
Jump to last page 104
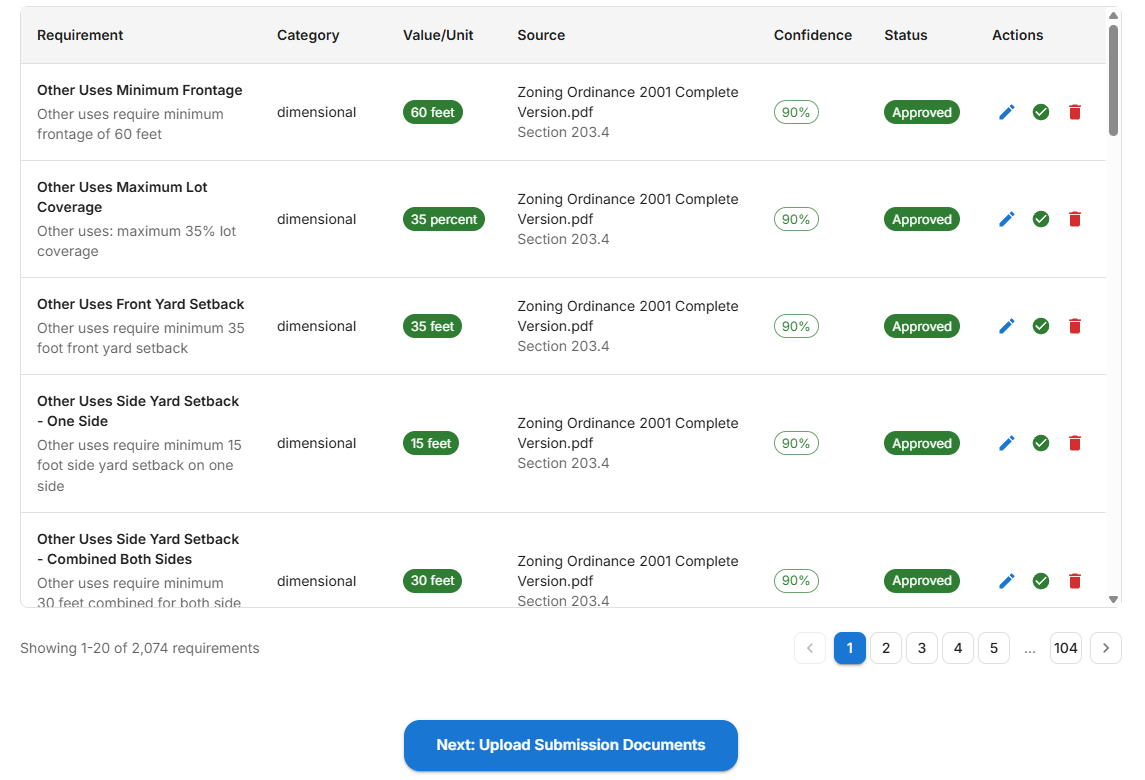coord(1066,648)
